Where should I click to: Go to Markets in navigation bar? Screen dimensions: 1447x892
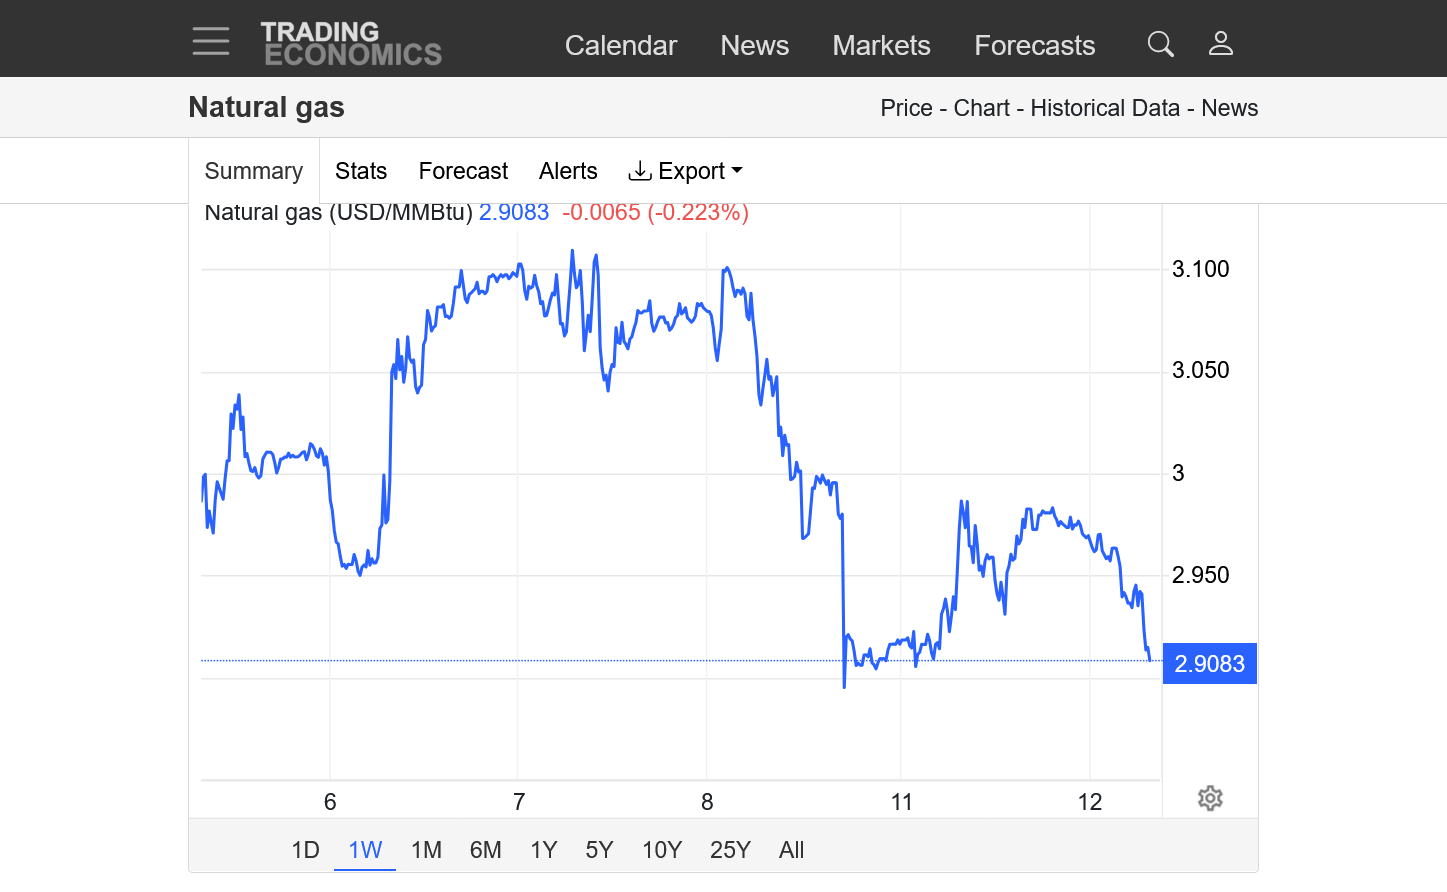881,45
